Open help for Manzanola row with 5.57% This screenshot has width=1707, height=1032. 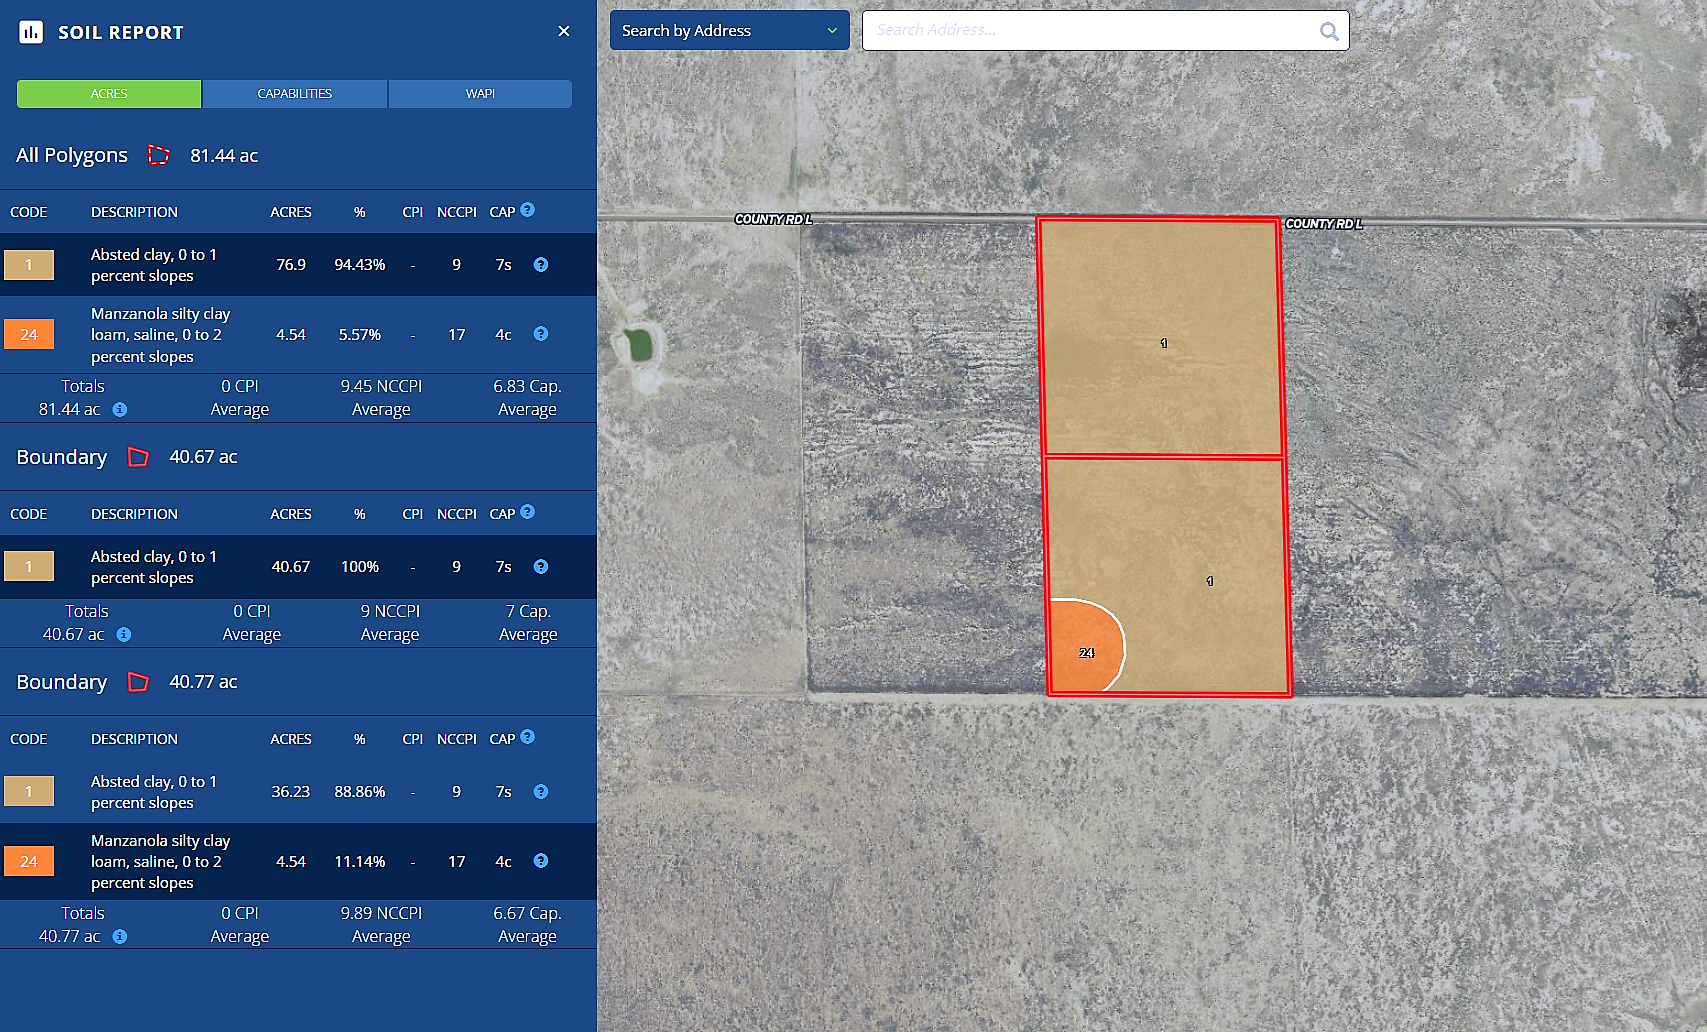tap(541, 334)
